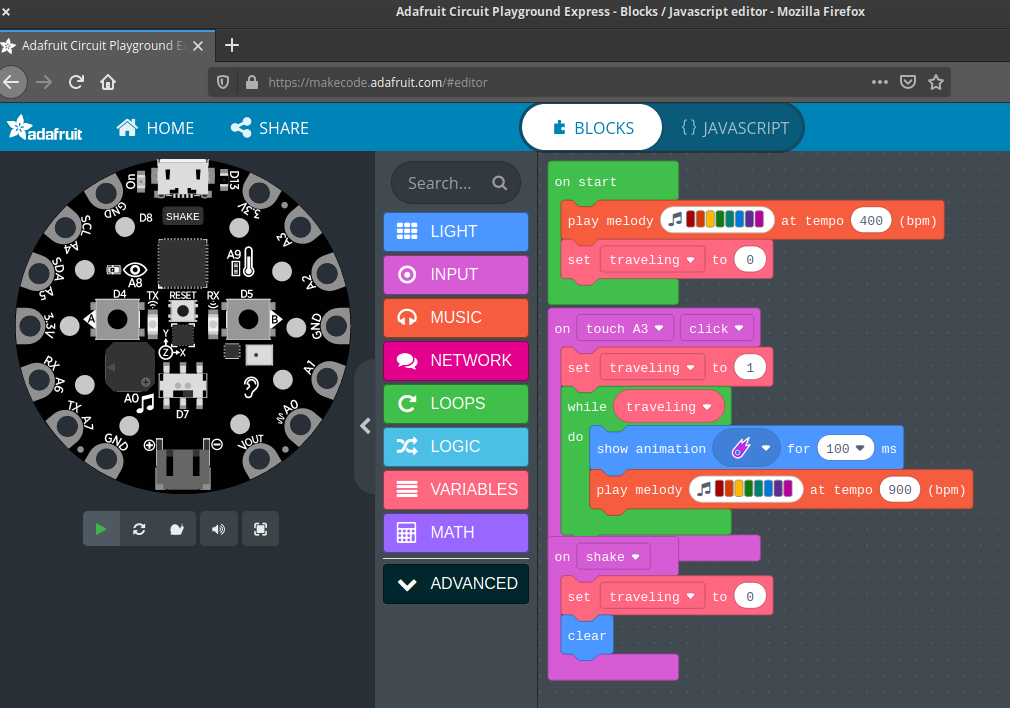
Task: Click the HOME button
Action: 155,128
